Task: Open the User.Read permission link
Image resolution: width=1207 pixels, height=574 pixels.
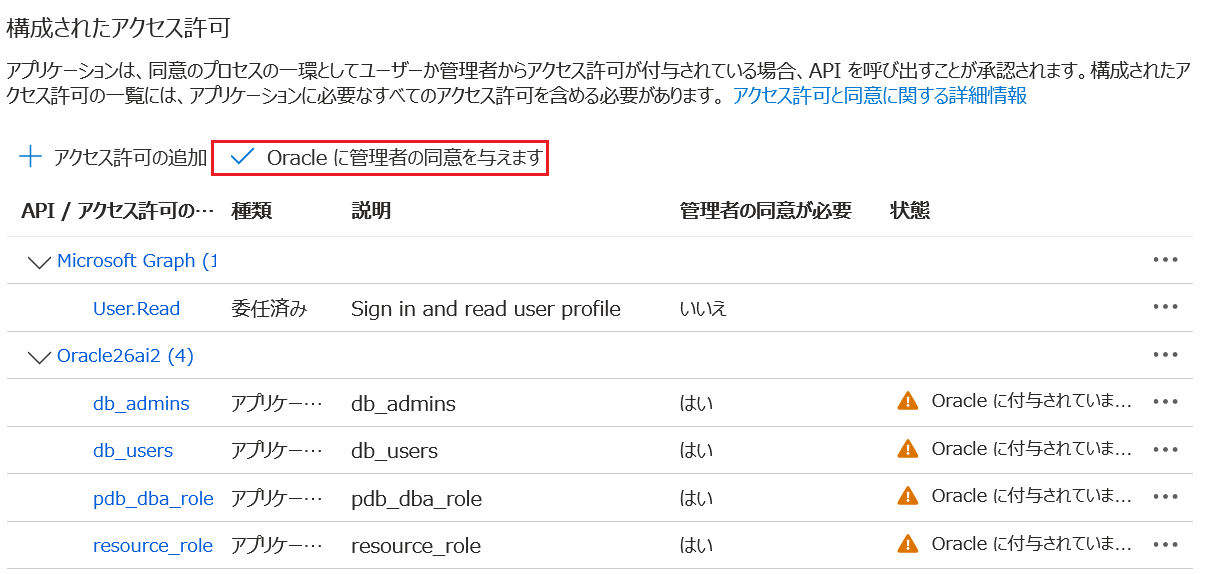Action: pos(136,308)
